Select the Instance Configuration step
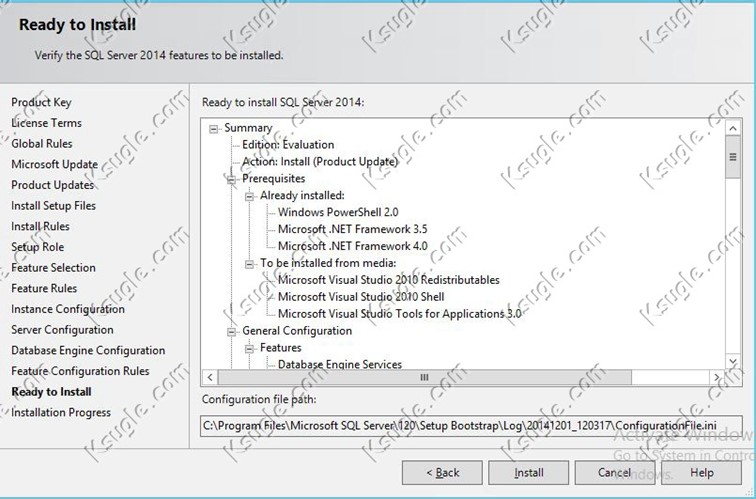The height and width of the screenshot is (499, 756). tap(68, 309)
